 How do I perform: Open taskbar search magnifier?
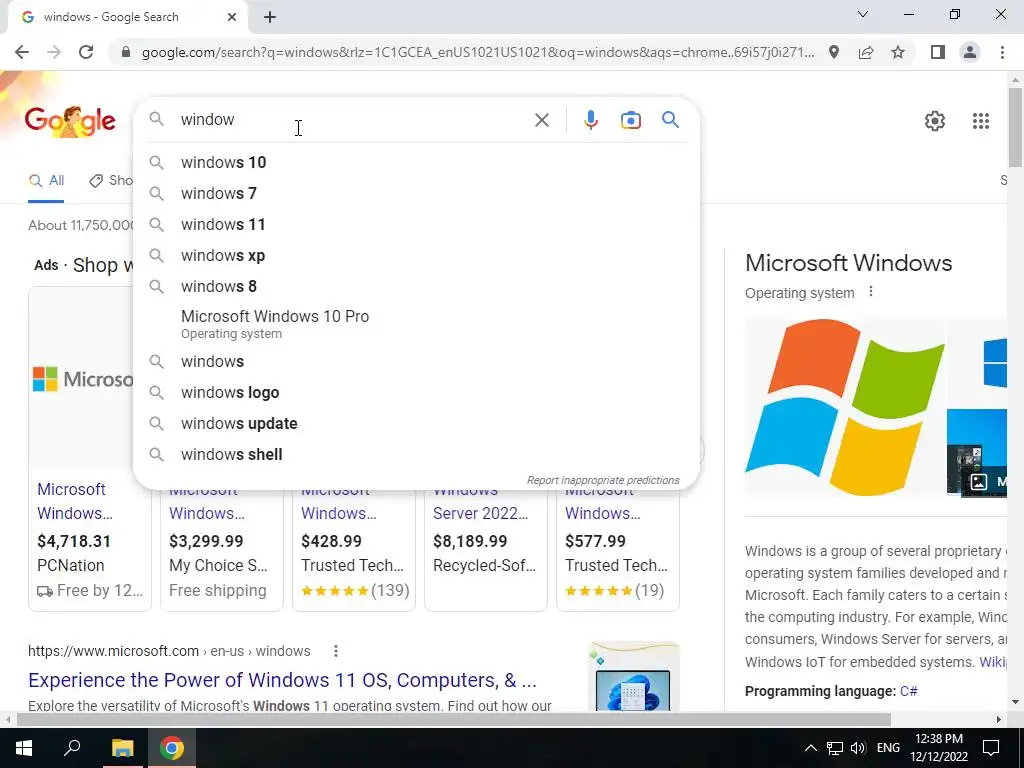[x=72, y=748]
